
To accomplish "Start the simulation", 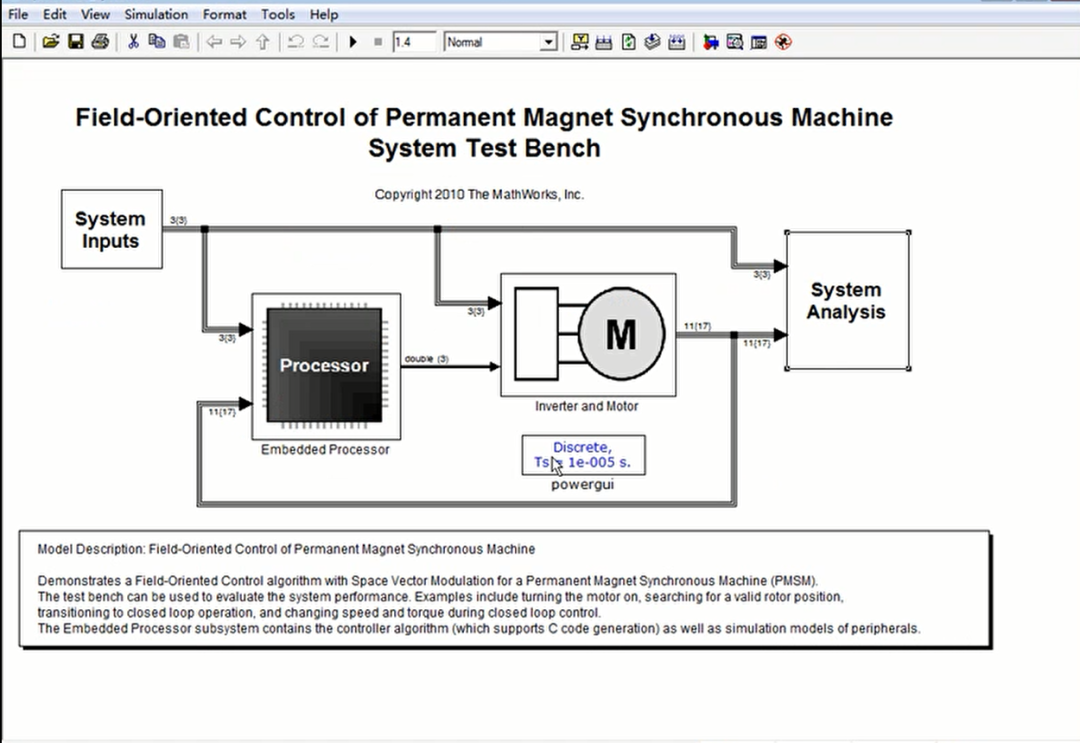I will pyautogui.click(x=353, y=42).
